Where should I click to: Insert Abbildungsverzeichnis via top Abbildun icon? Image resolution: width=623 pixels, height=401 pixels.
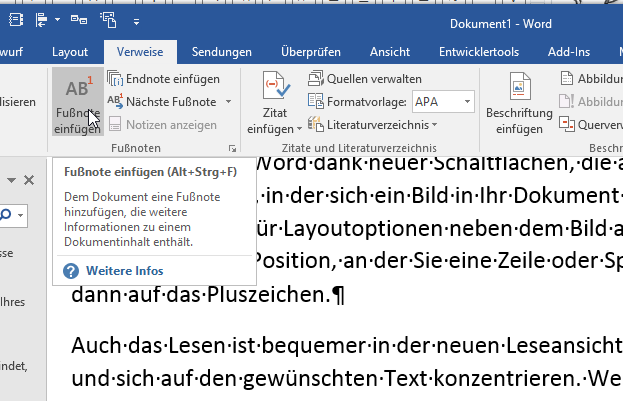567,79
